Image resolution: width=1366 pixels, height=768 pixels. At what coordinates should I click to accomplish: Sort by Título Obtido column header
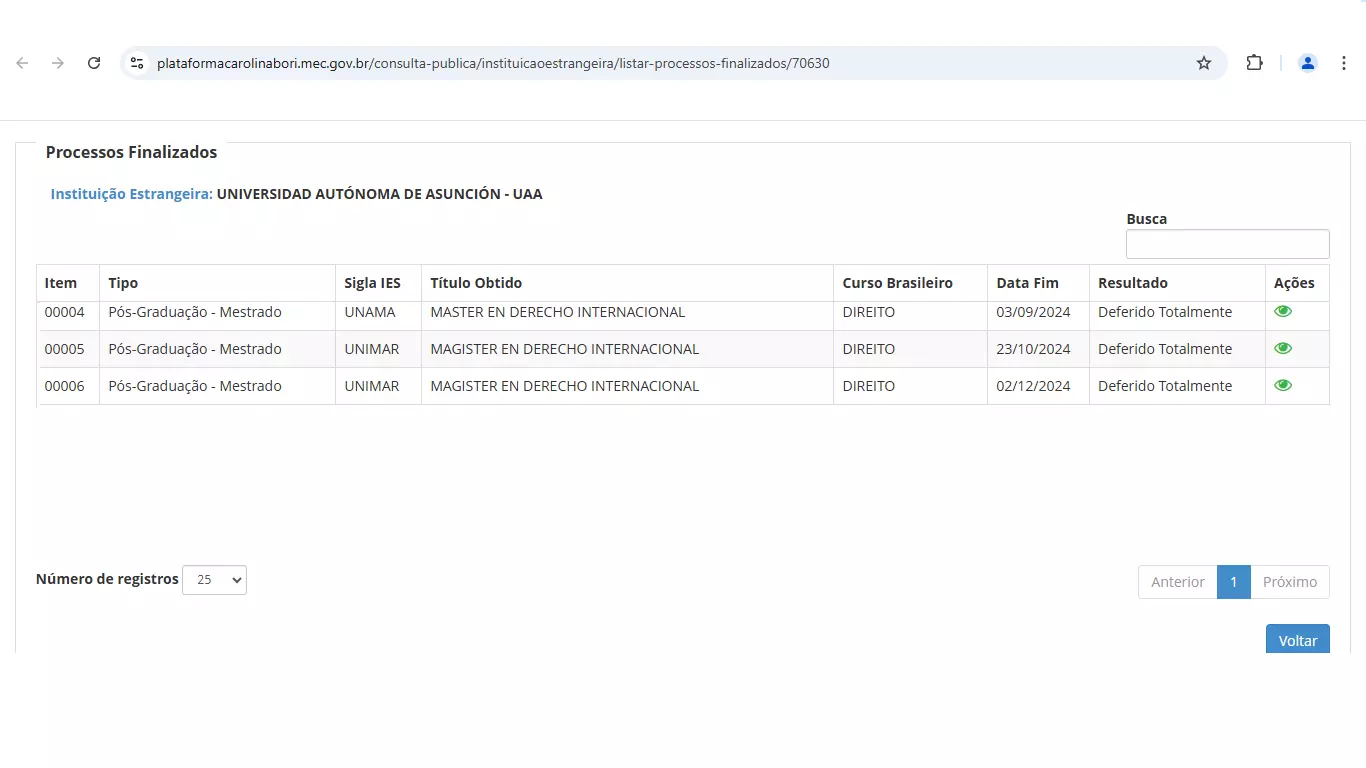pyautogui.click(x=627, y=283)
